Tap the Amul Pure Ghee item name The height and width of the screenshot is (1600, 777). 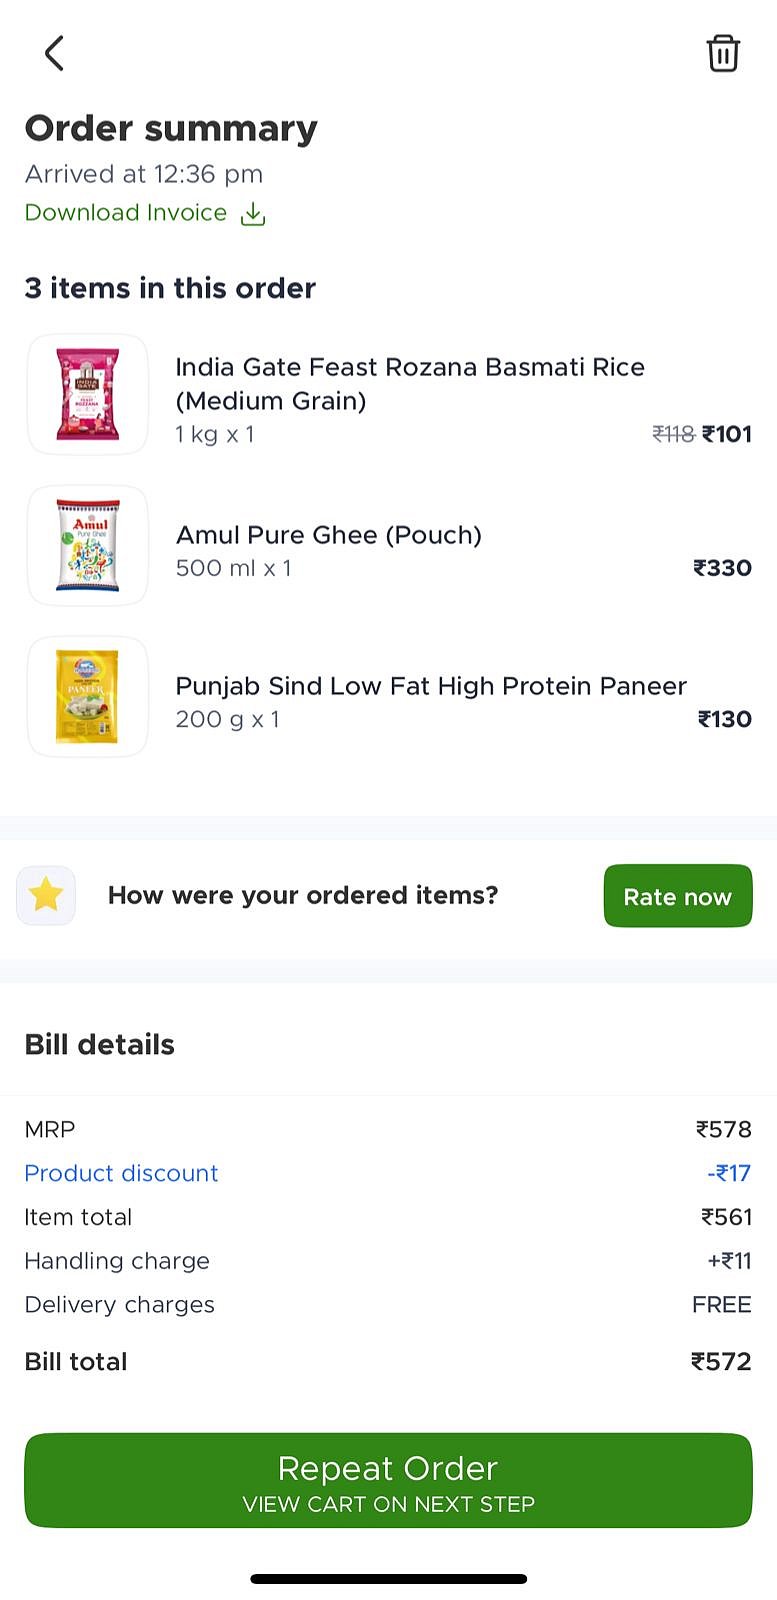(x=329, y=535)
